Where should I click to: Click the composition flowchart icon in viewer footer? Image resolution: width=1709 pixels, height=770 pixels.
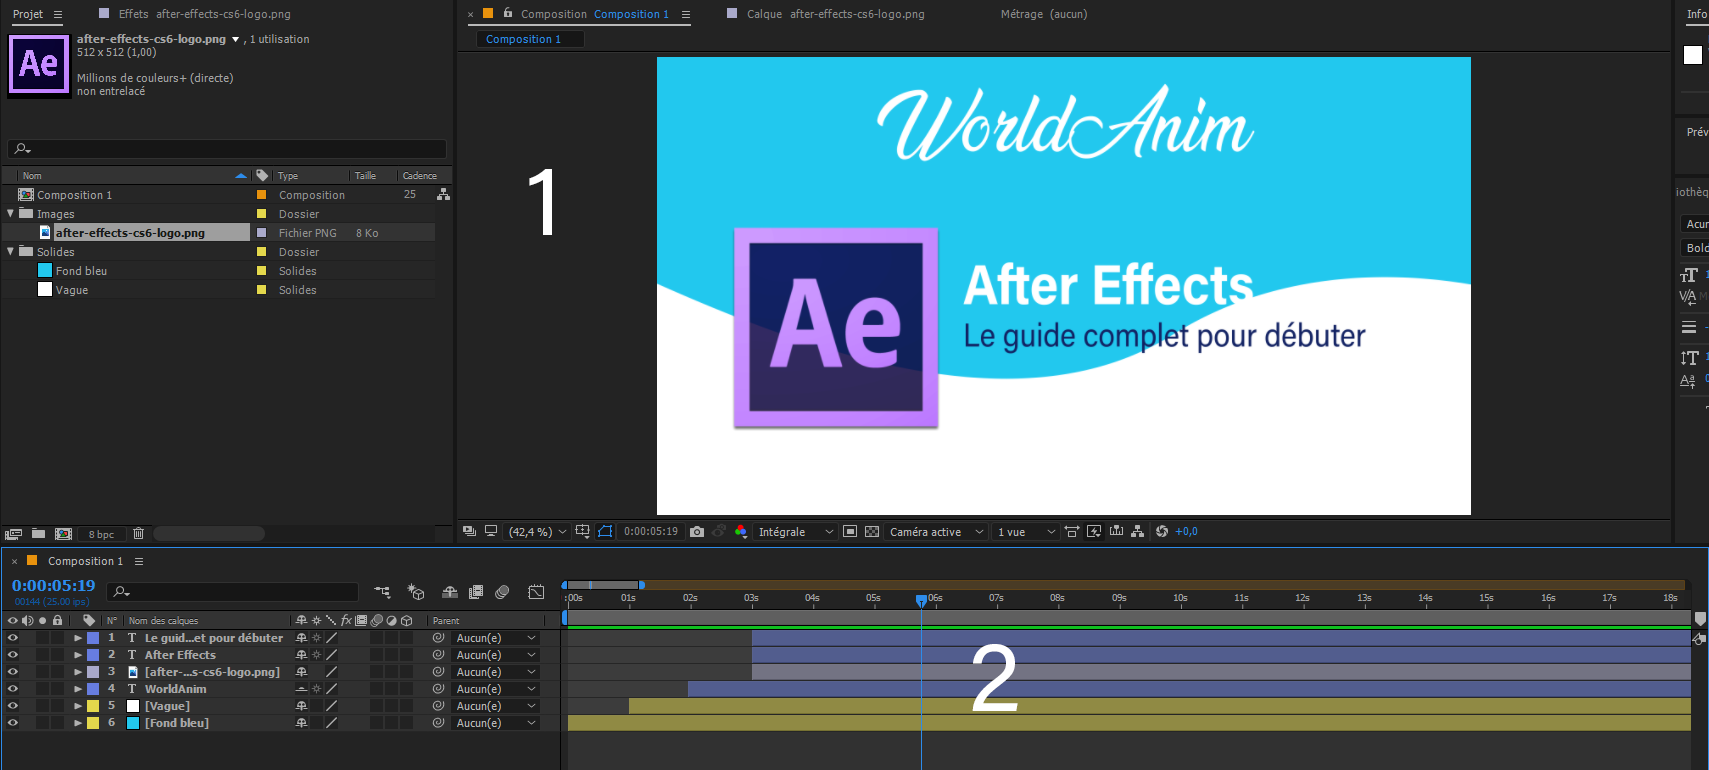point(1138,532)
